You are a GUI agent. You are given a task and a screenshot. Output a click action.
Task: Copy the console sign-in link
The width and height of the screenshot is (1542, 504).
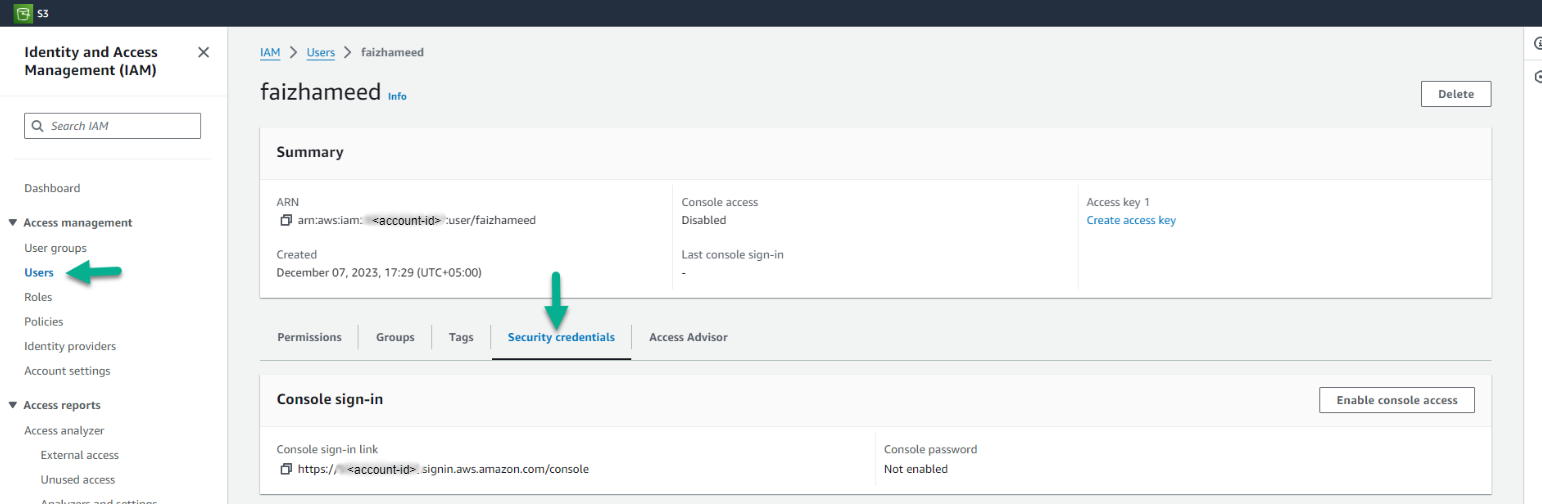tap(286, 469)
